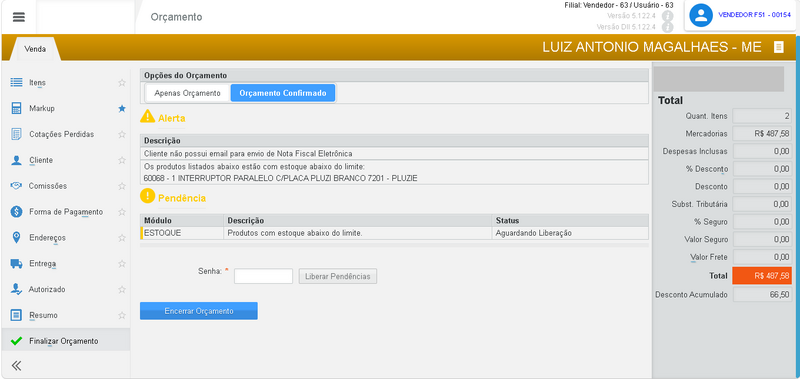
Task: Favorite Resumo with its star
Action: pos(122,315)
